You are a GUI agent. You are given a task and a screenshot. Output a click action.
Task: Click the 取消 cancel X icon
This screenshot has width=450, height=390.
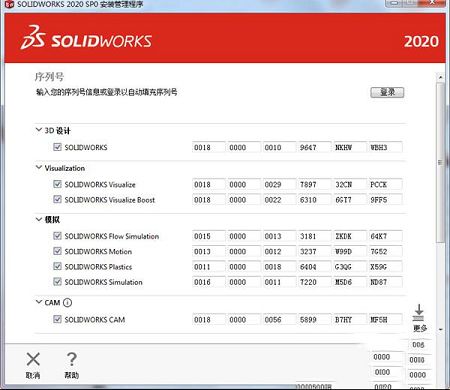pos(33,359)
